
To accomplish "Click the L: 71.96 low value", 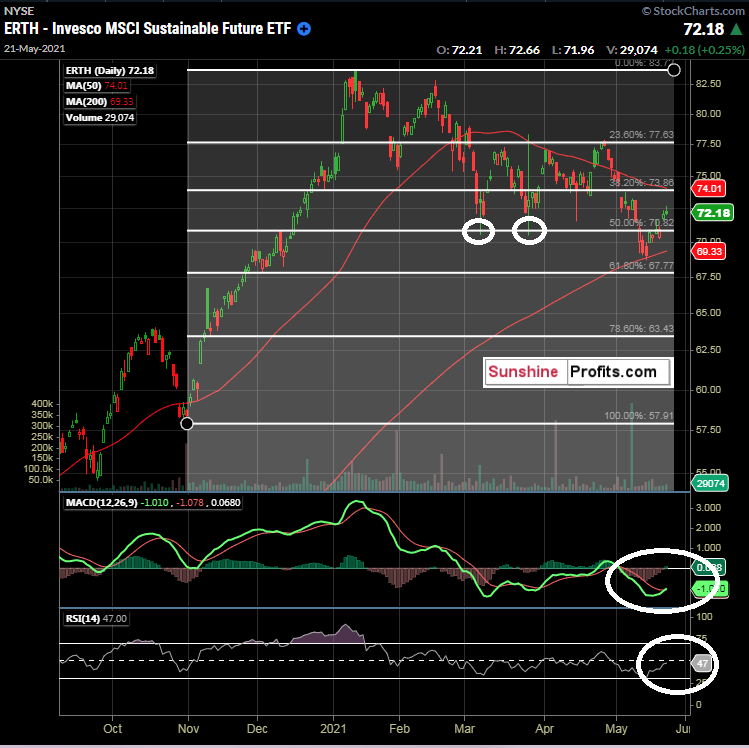I will point(573,50).
